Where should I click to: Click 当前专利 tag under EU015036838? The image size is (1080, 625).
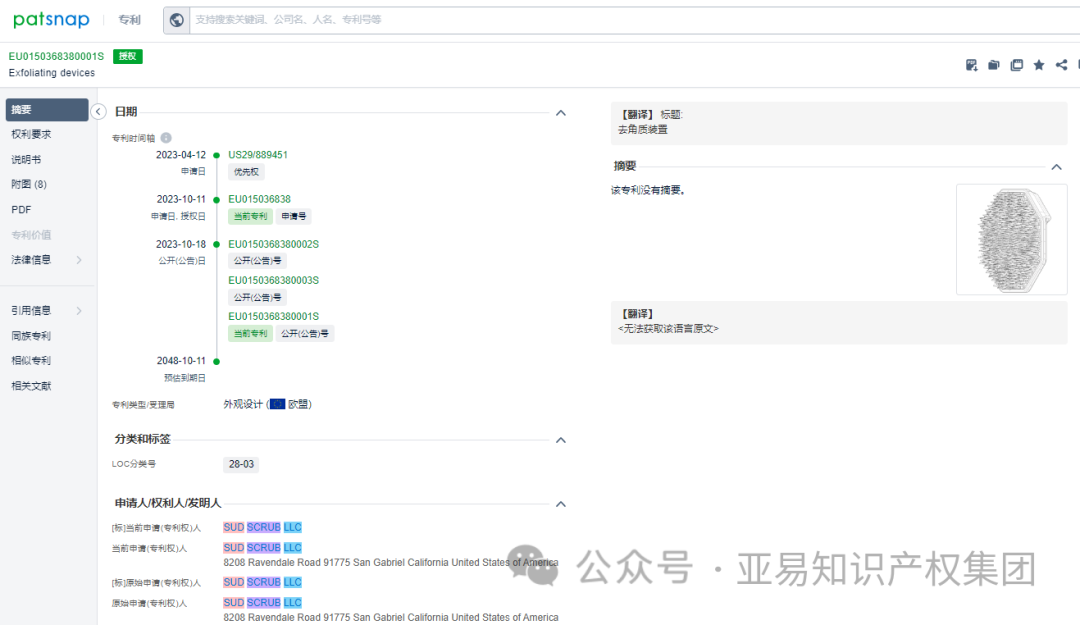pos(250,216)
